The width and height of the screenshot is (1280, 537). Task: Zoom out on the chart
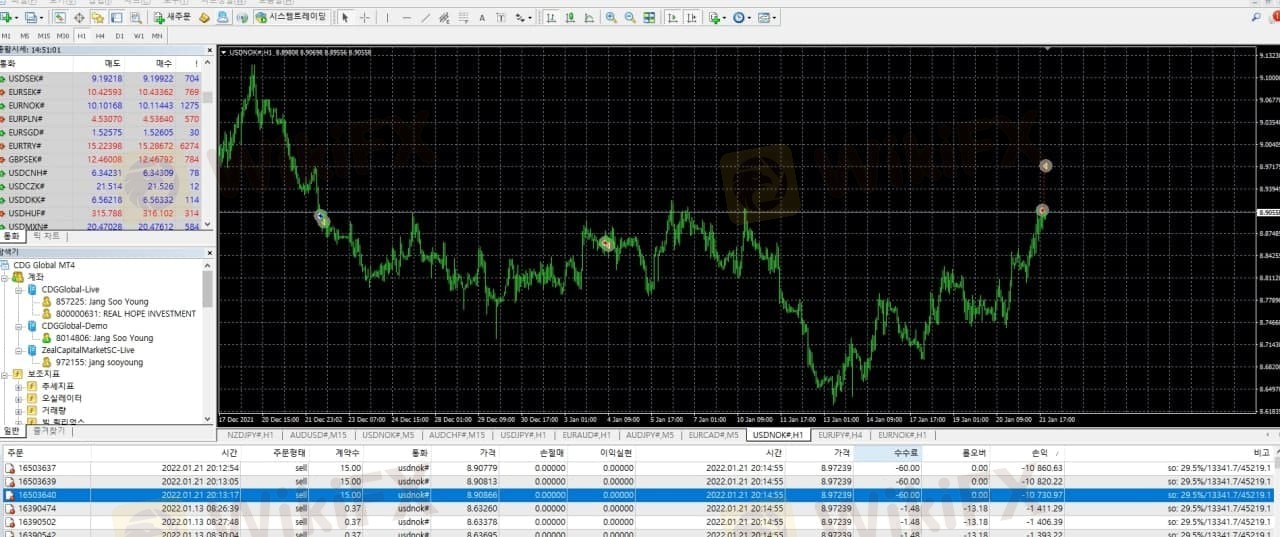[x=629, y=18]
